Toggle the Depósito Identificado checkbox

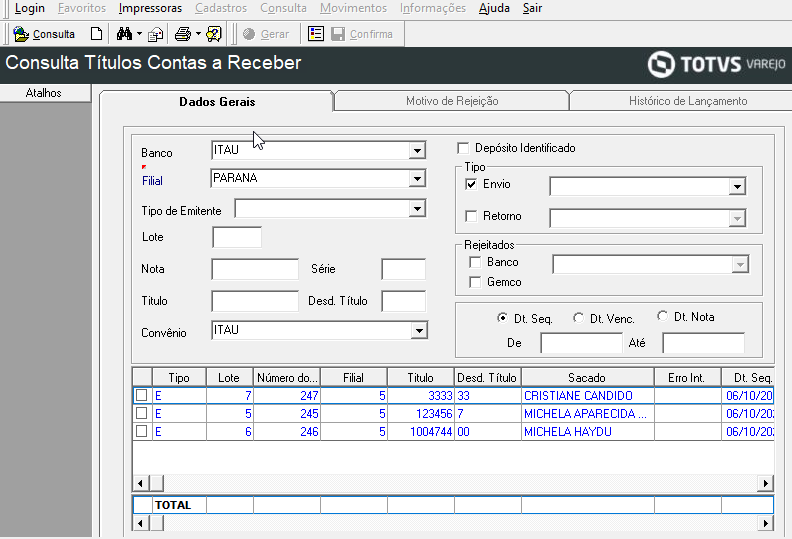click(x=463, y=148)
